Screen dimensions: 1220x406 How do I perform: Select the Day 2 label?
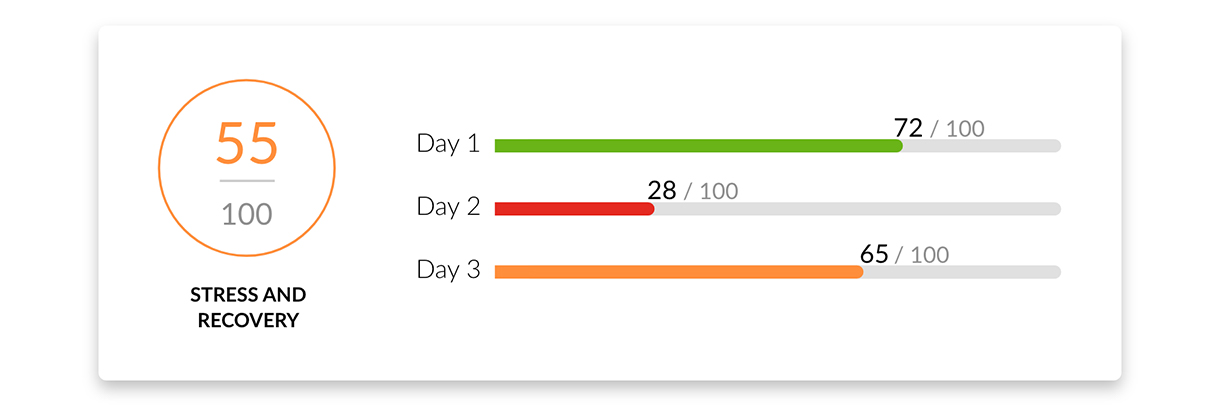(448, 206)
